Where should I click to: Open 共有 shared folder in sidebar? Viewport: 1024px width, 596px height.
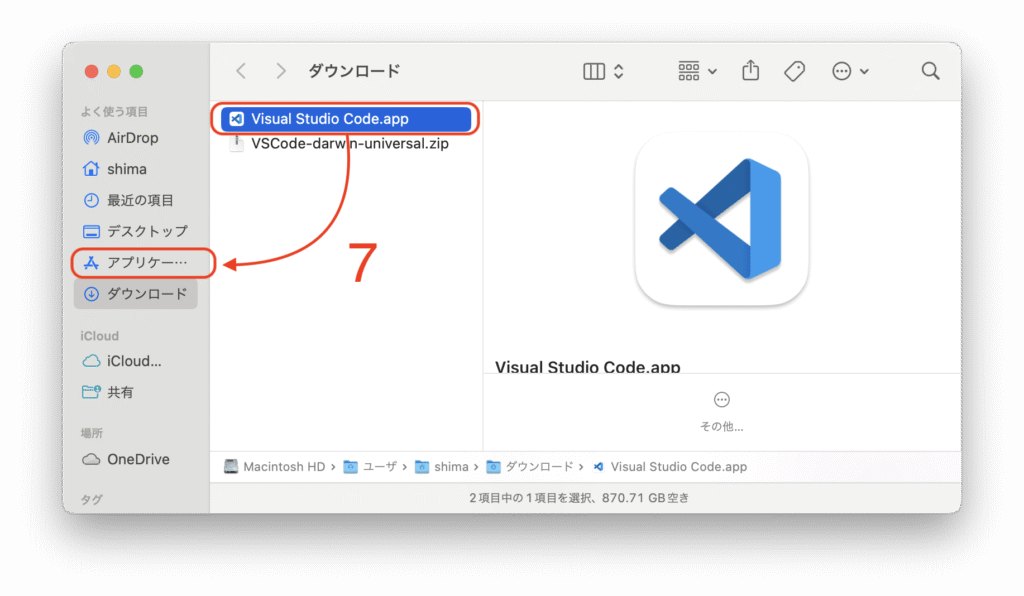tap(136, 392)
